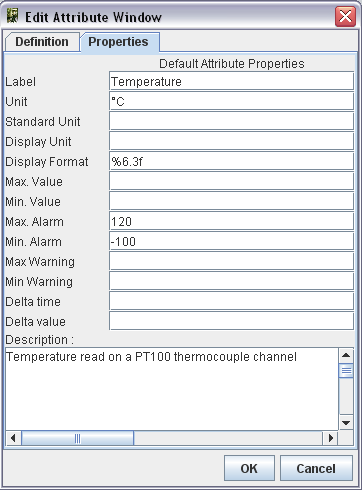Screen dimensions: 363x491
Task: Discard changes with the Cancel button
Action: click(x=316, y=468)
